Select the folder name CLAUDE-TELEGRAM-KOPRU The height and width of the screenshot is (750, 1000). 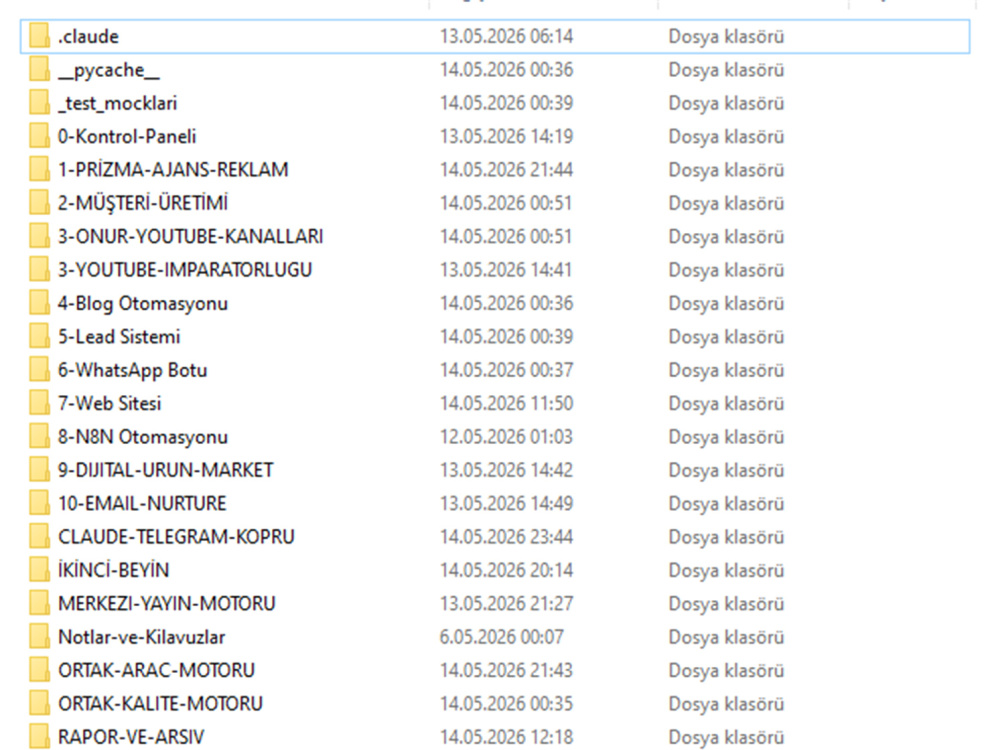[x=176, y=537]
